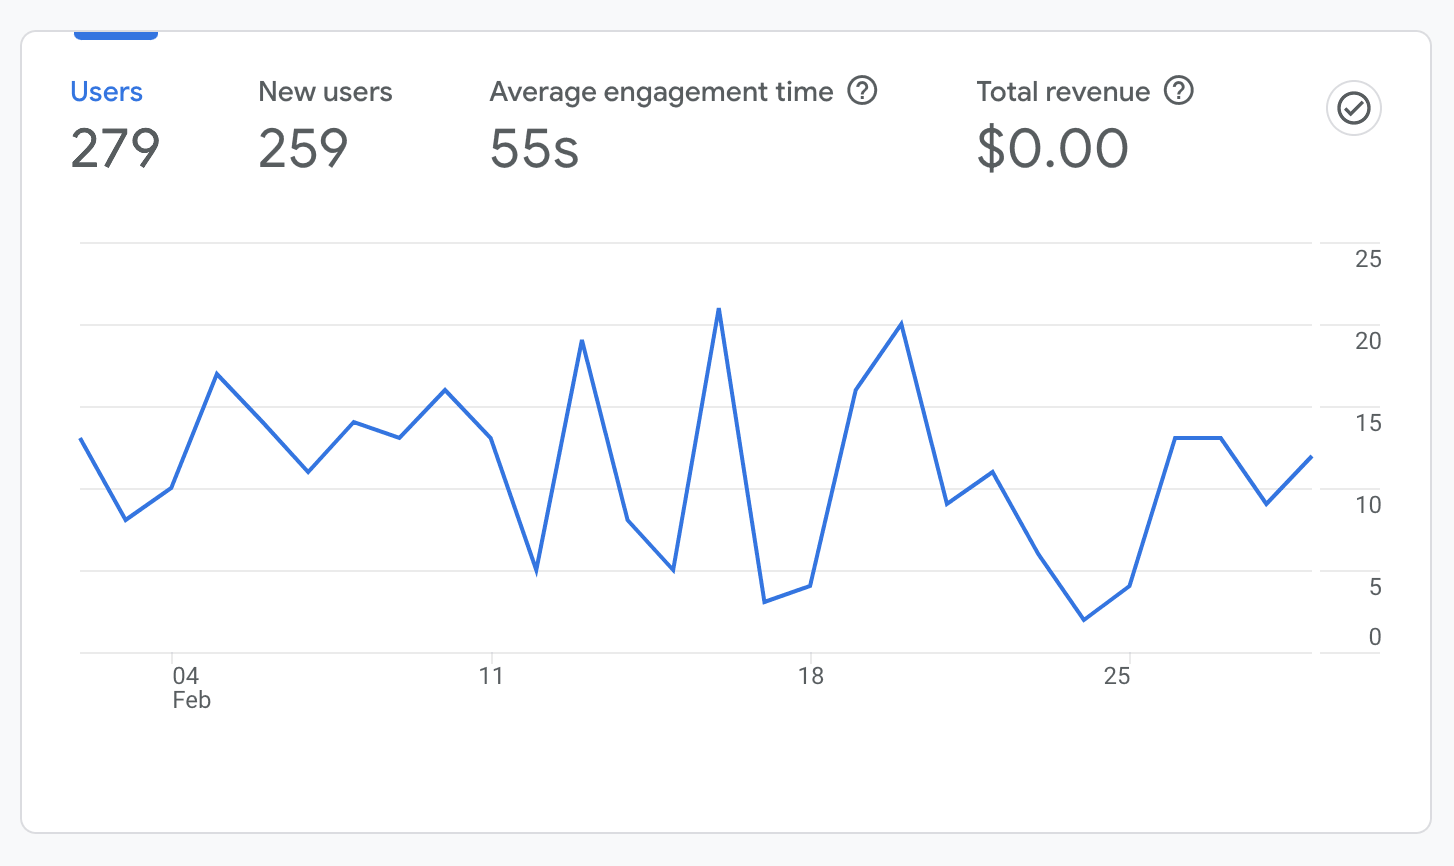Click the 55s engagement time value
1454x866 pixels.
click(x=534, y=149)
